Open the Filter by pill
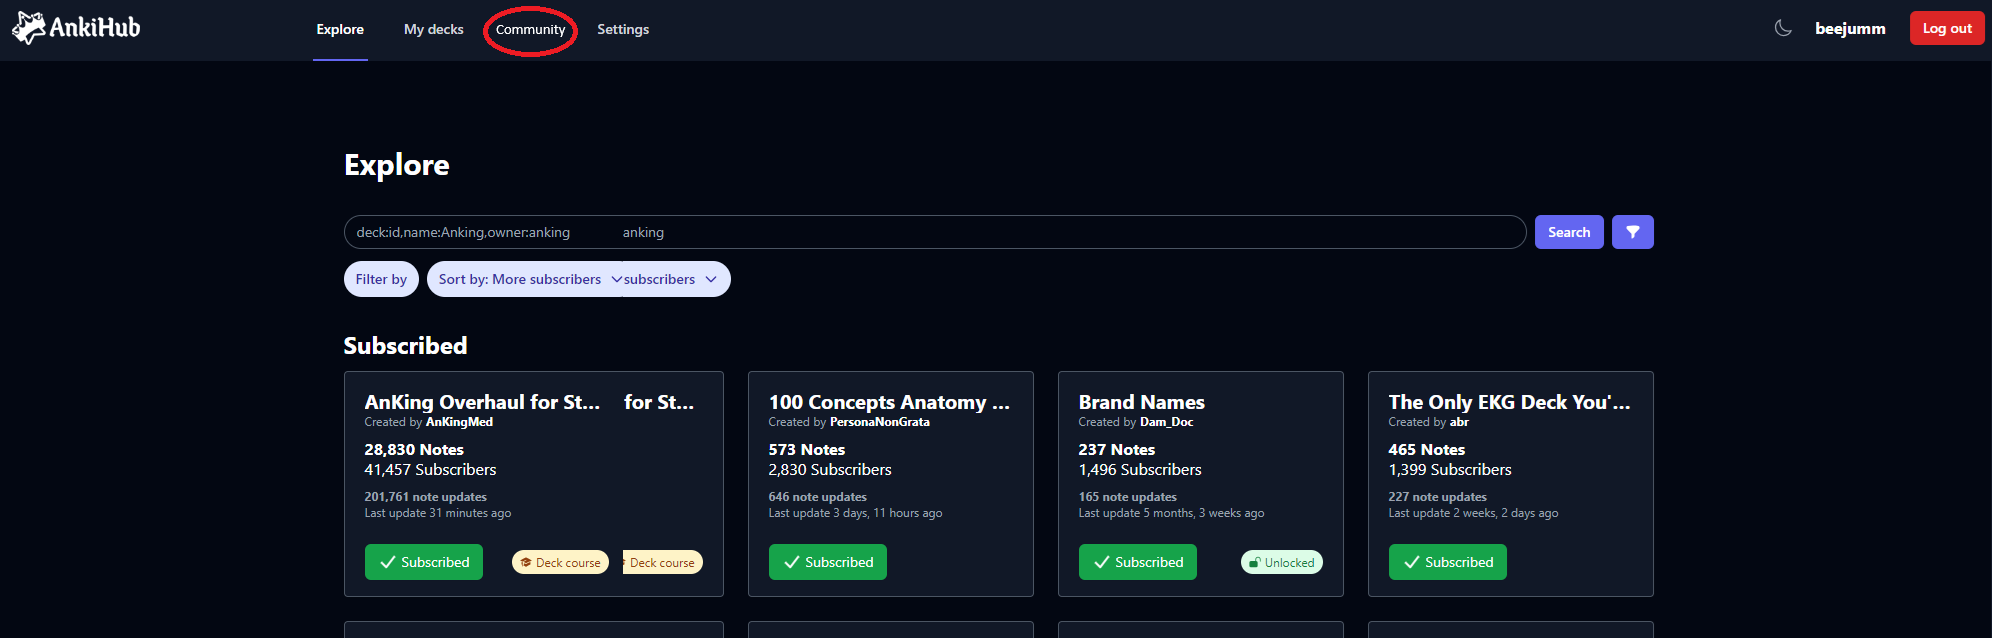This screenshot has width=1992, height=638. tap(381, 279)
